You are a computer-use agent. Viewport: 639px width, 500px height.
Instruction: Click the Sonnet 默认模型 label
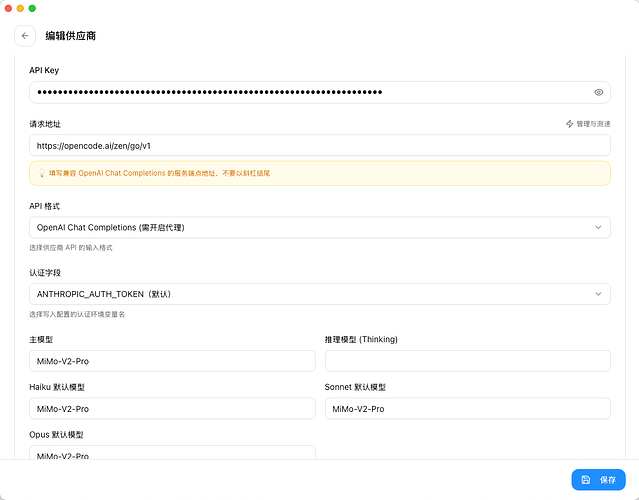[x=355, y=387]
